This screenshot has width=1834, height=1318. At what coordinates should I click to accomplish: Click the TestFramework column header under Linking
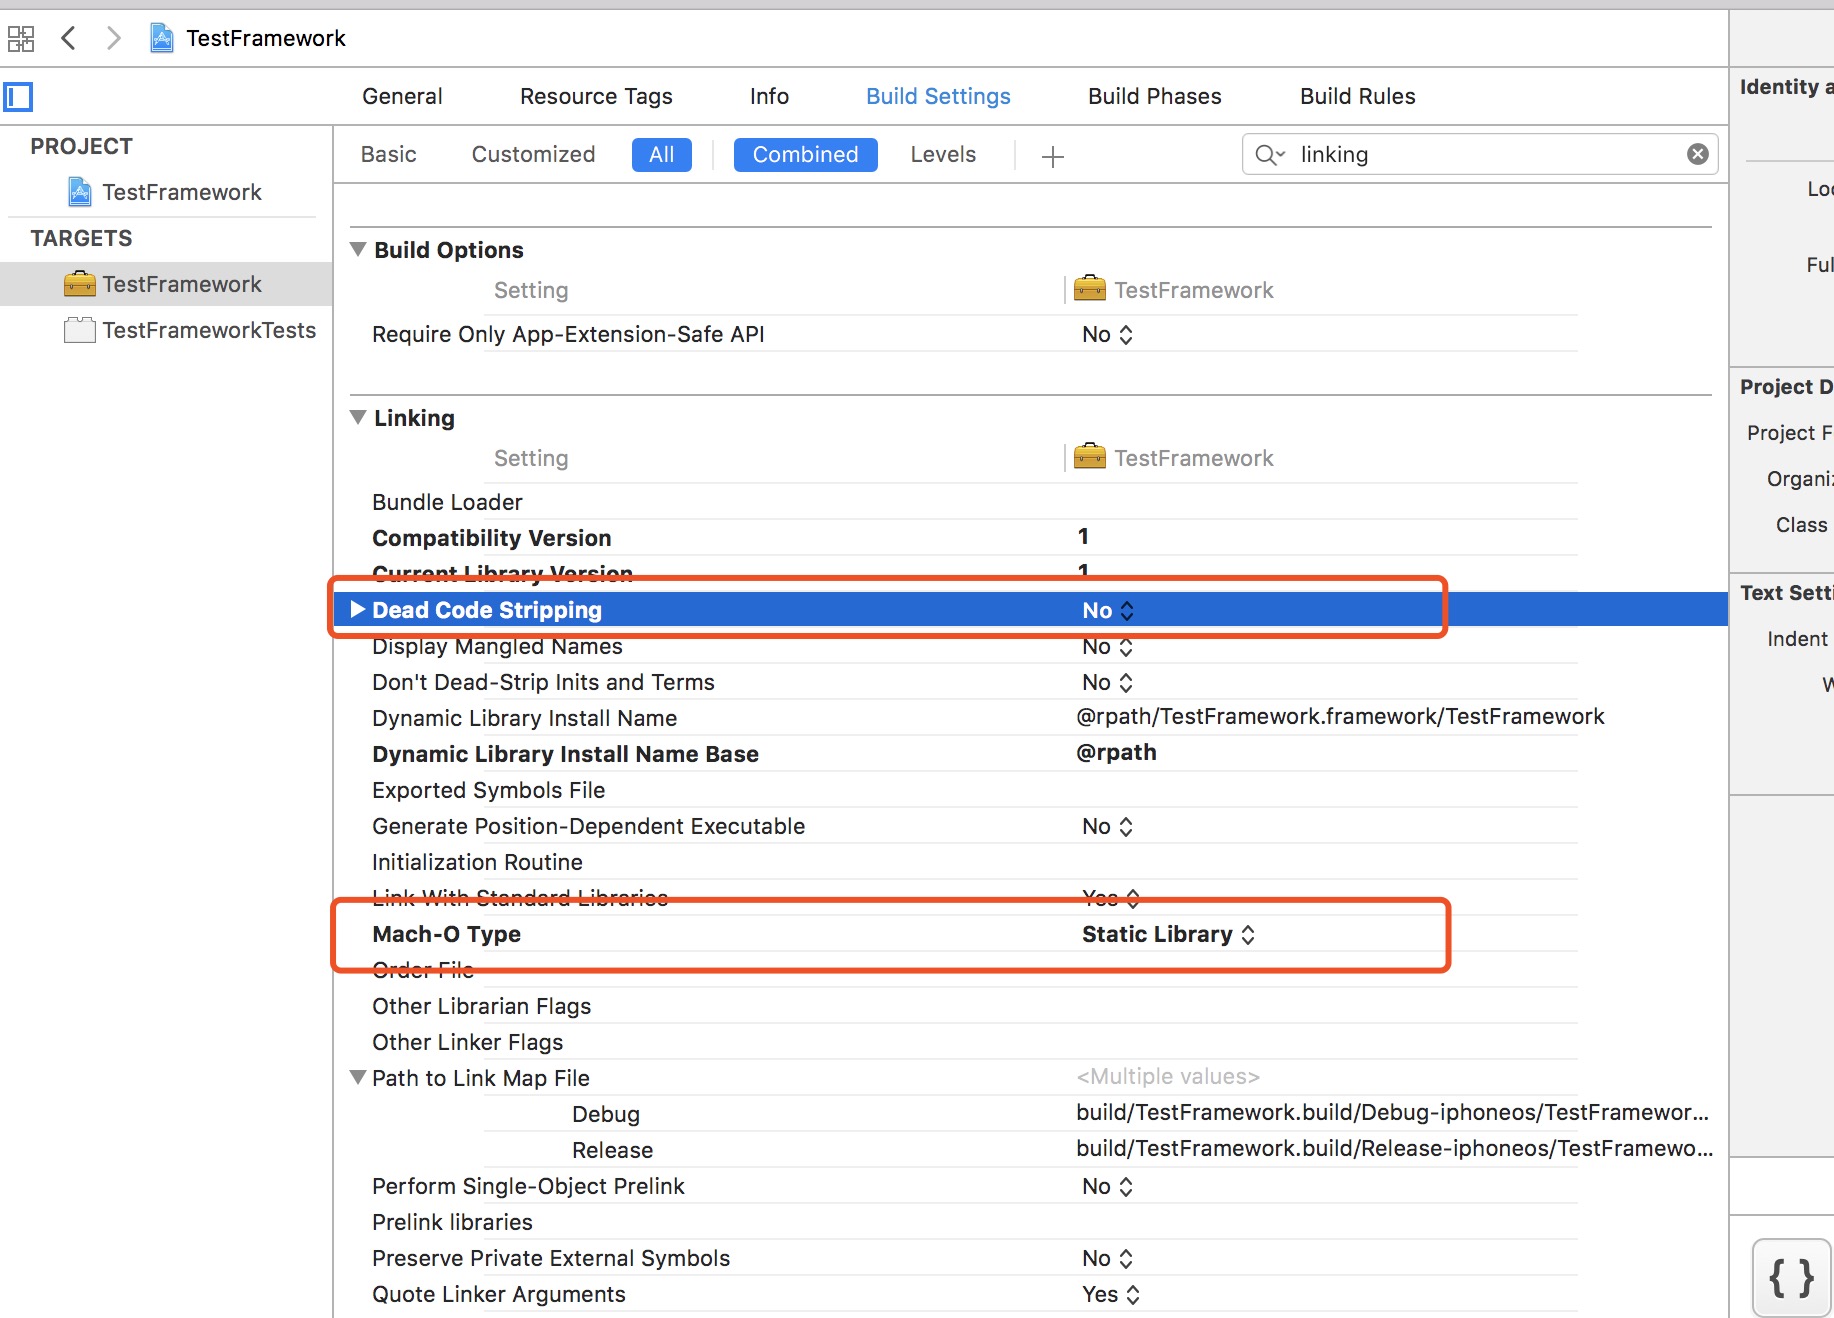(x=1174, y=457)
